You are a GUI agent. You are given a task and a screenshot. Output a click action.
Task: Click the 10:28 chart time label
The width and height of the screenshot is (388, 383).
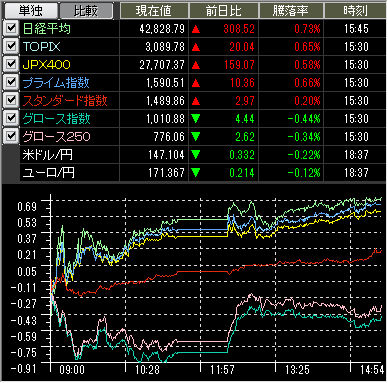147,370
